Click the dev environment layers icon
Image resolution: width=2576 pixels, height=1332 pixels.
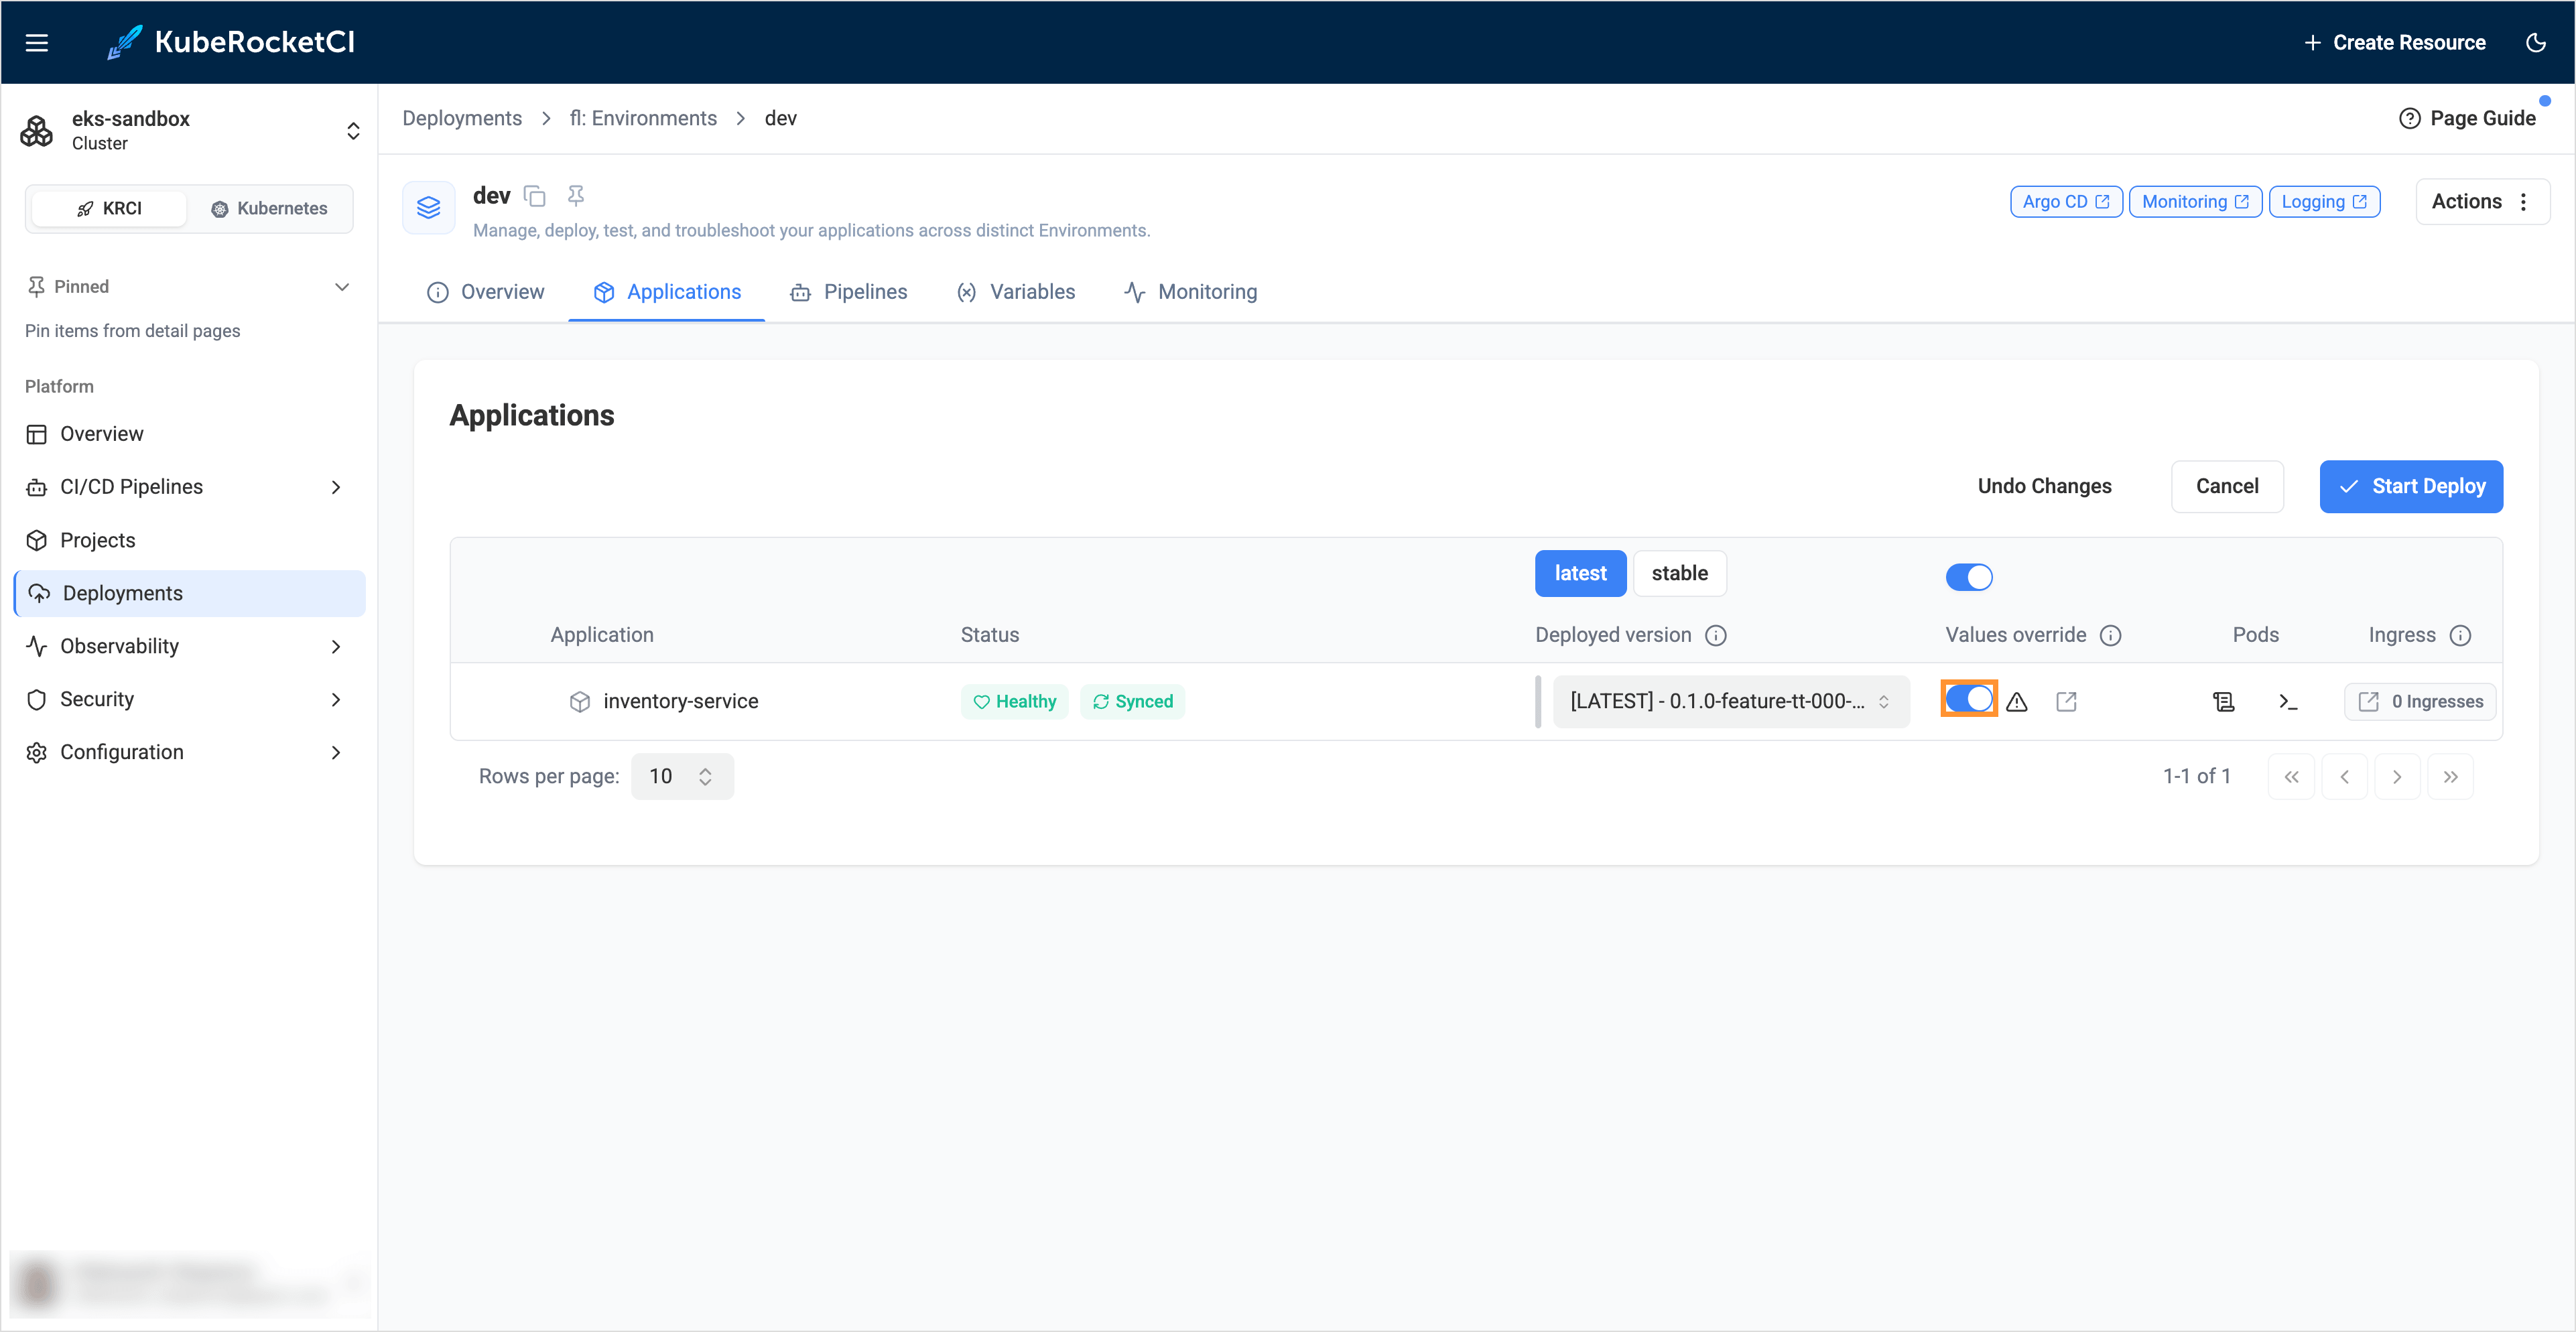click(429, 207)
